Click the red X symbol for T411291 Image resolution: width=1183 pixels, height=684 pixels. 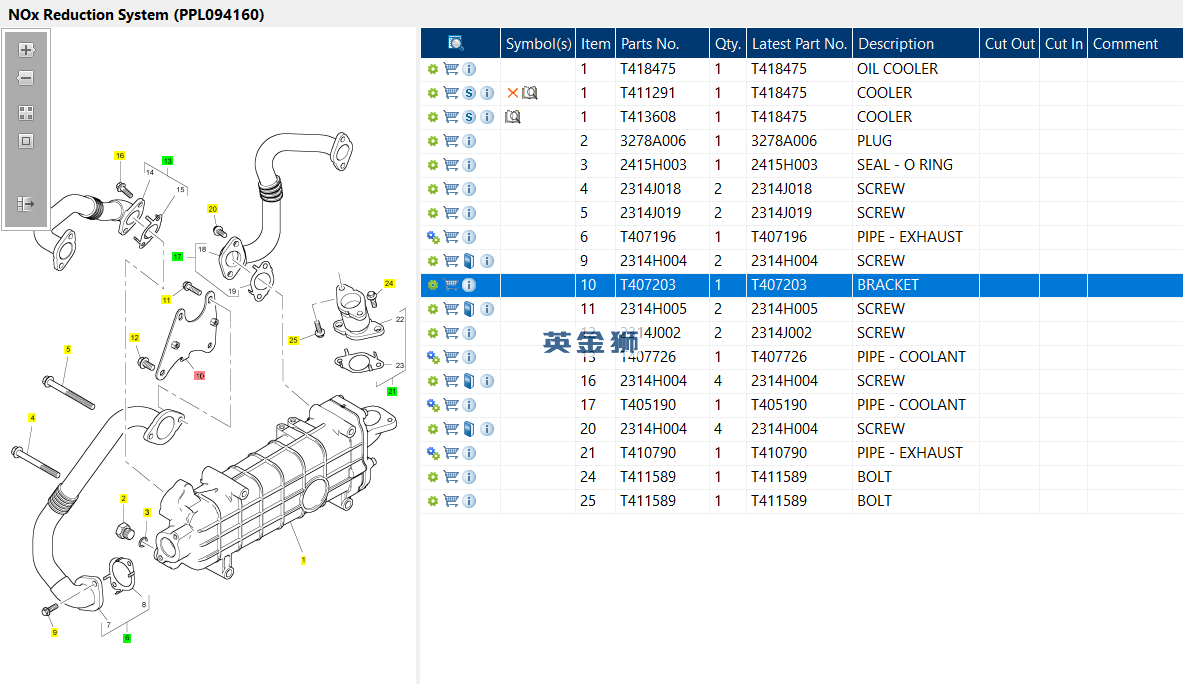(x=513, y=93)
